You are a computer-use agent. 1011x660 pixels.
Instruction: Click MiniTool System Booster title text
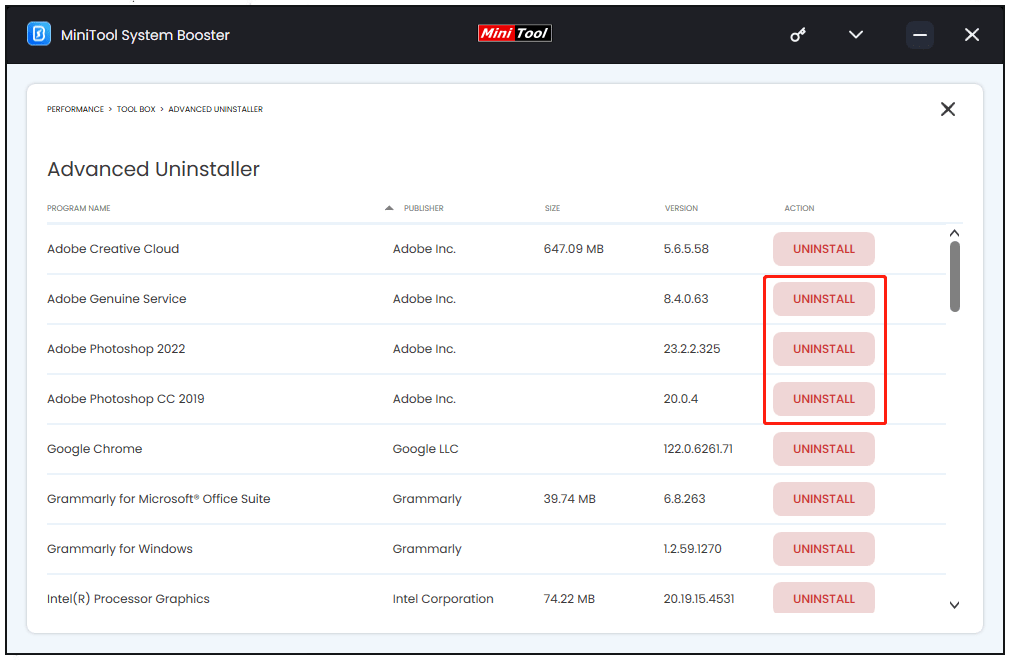[x=145, y=35]
